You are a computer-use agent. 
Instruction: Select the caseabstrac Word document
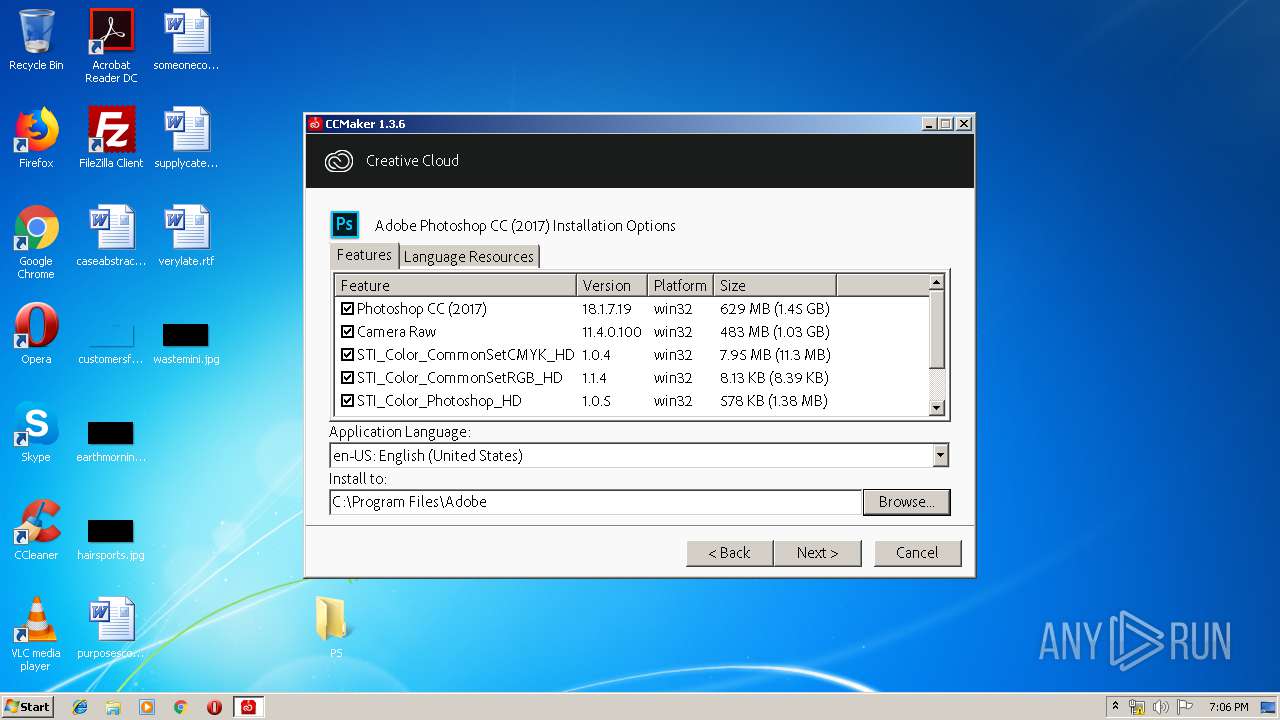click(111, 236)
